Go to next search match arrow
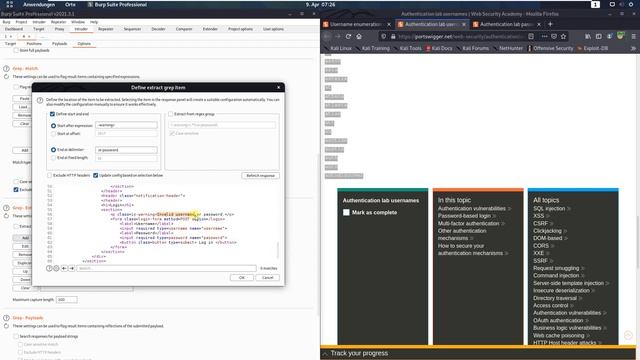The width and height of the screenshot is (640, 360). 72,268
